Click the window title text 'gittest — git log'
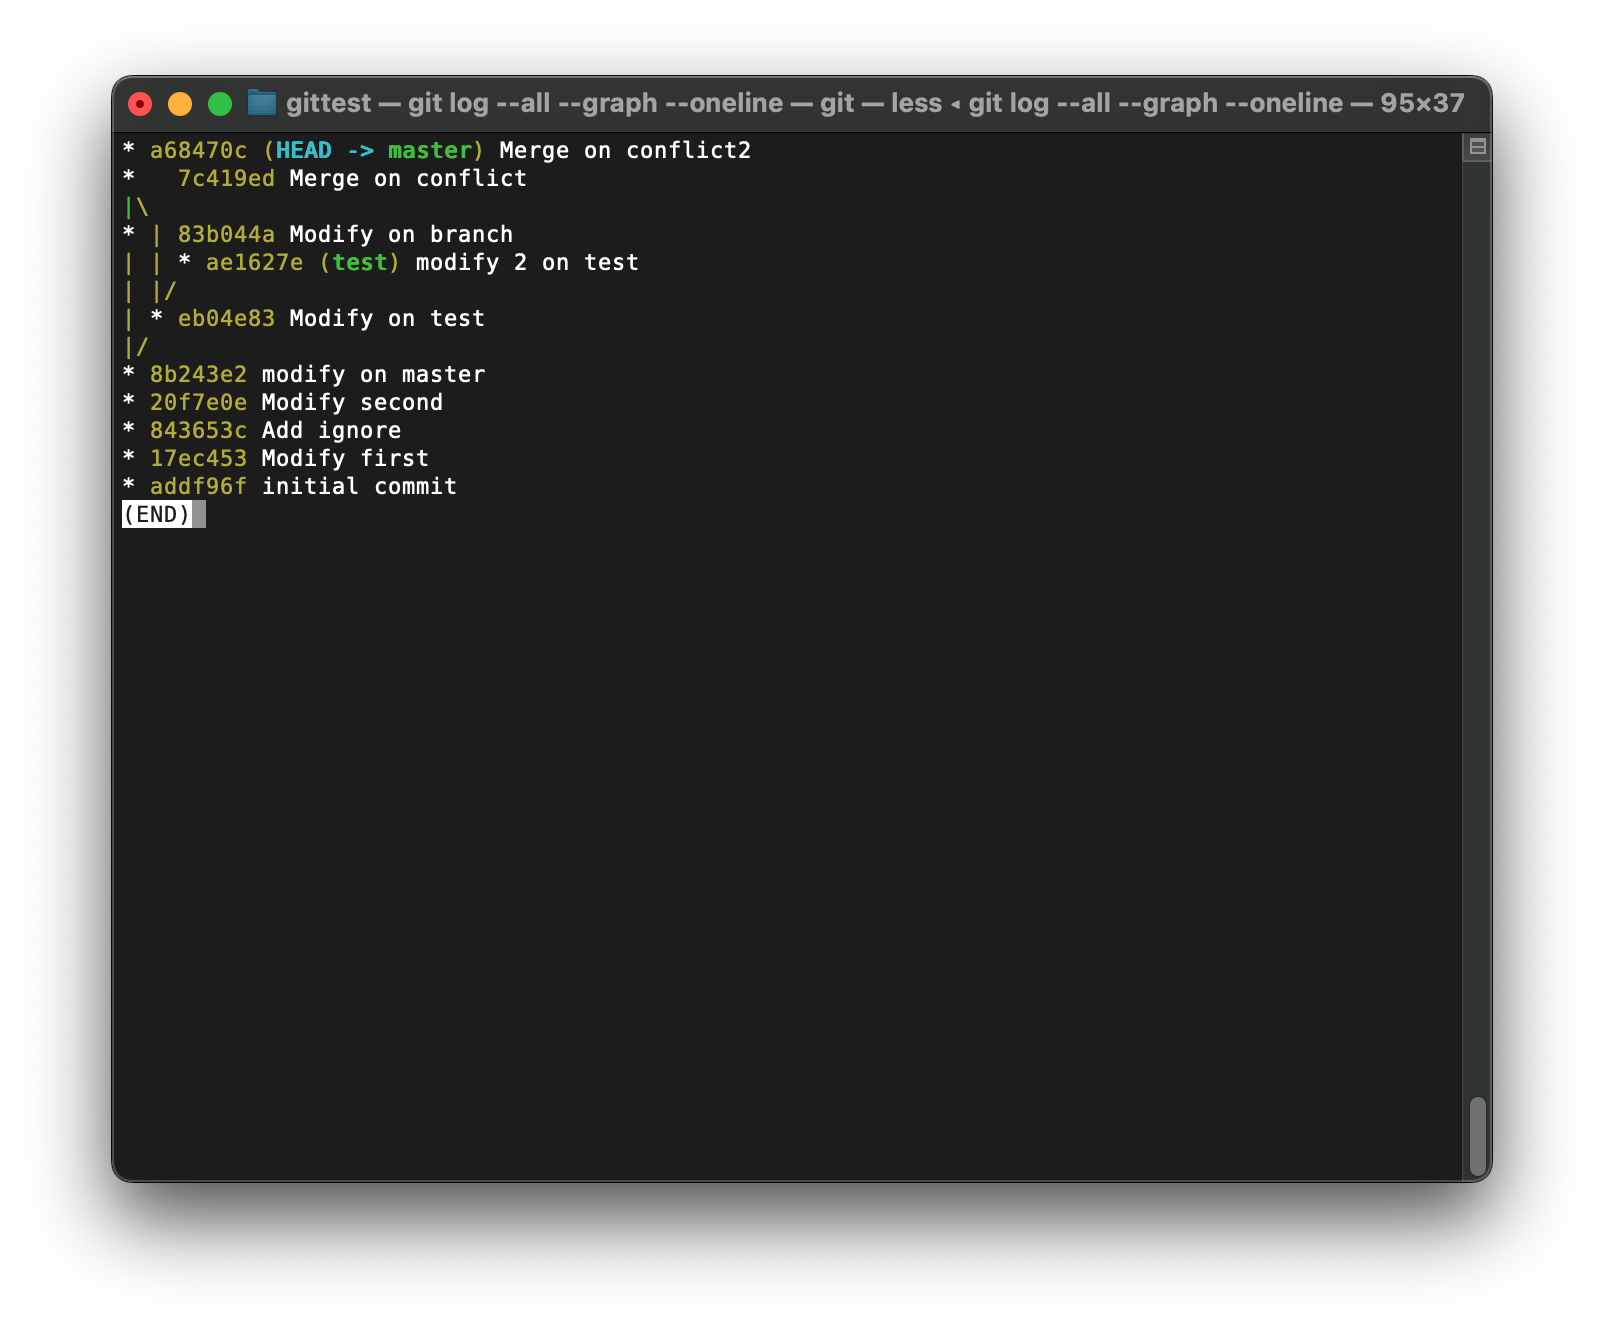1604x1330 pixels. tap(388, 103)
